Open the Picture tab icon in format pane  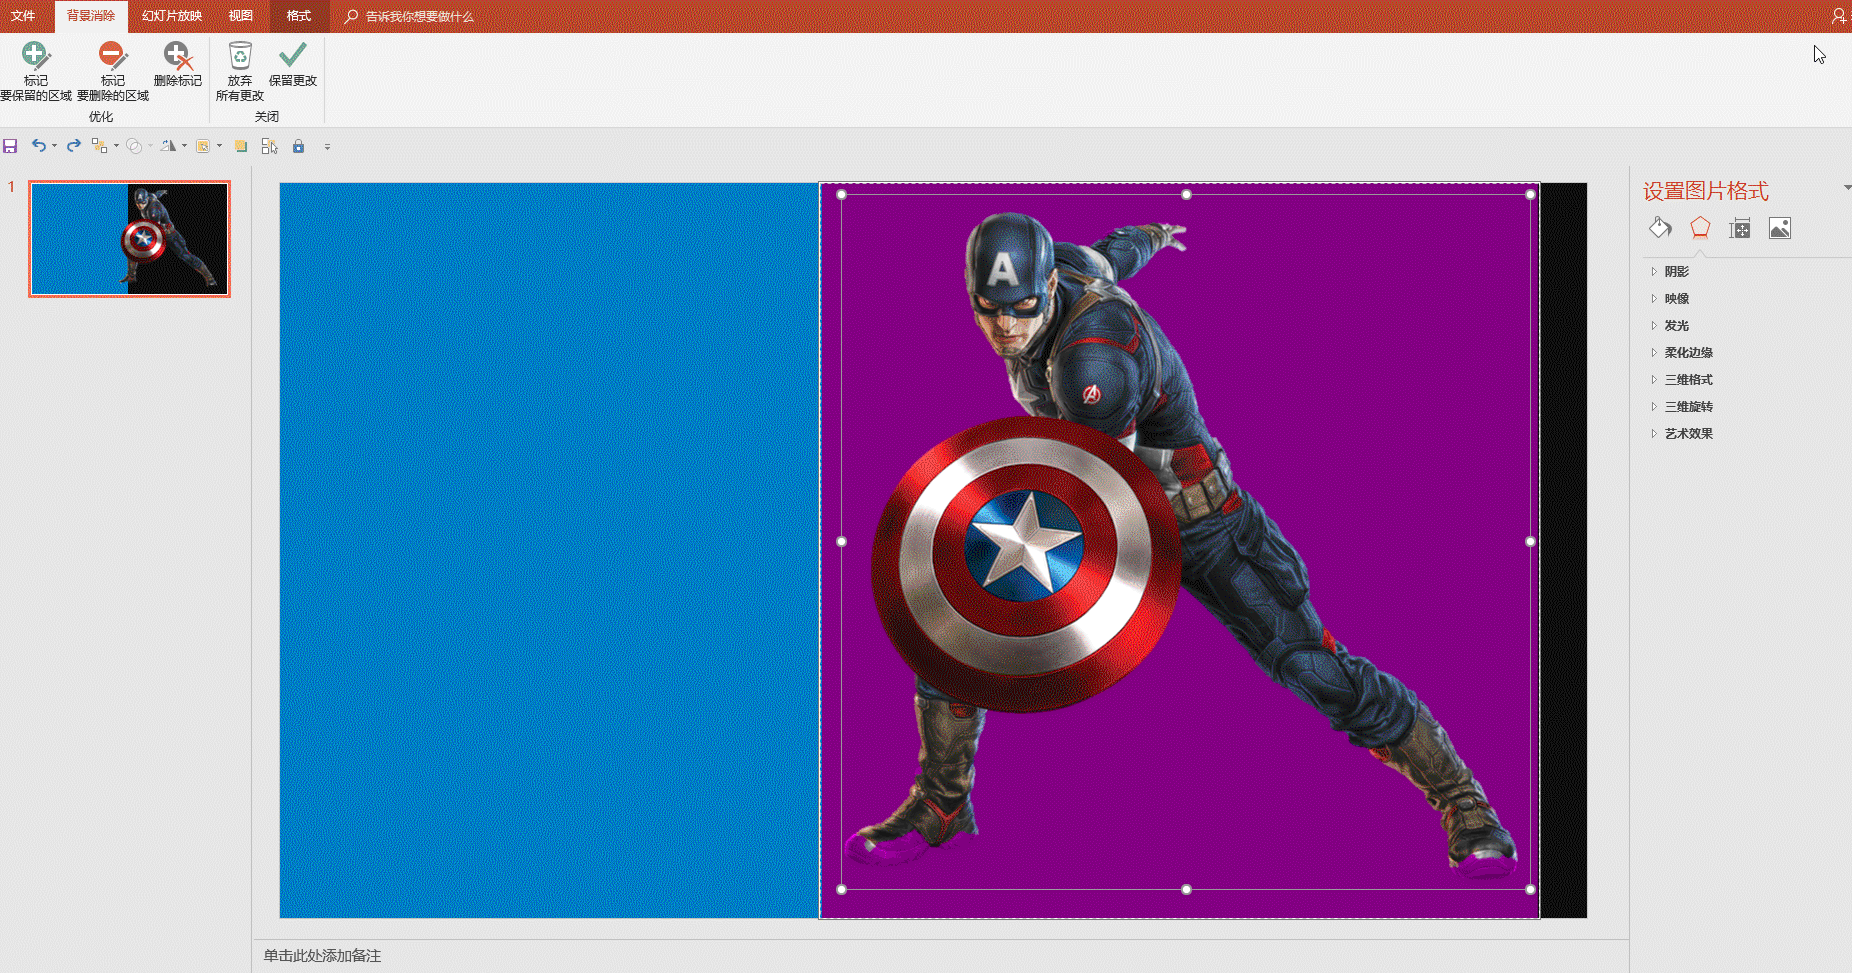click(1780, 228)
